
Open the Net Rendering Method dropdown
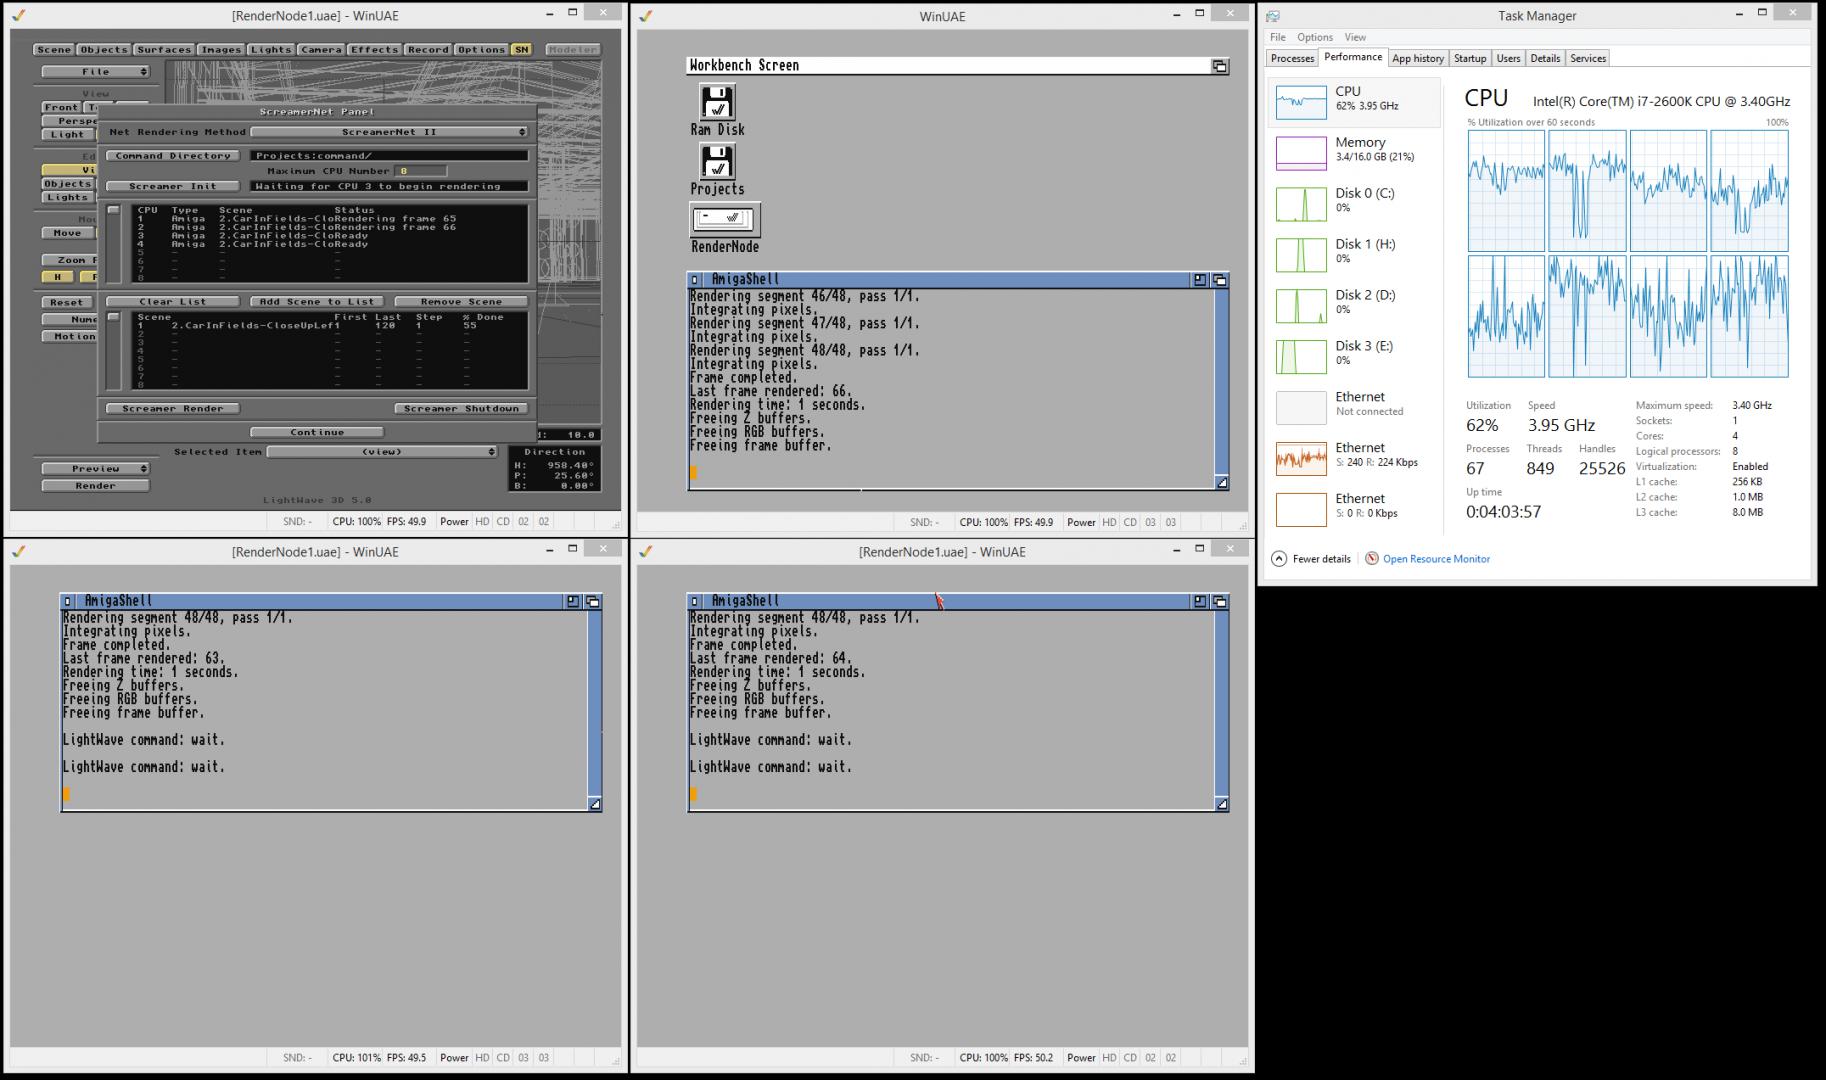click(x=389, y=132)
